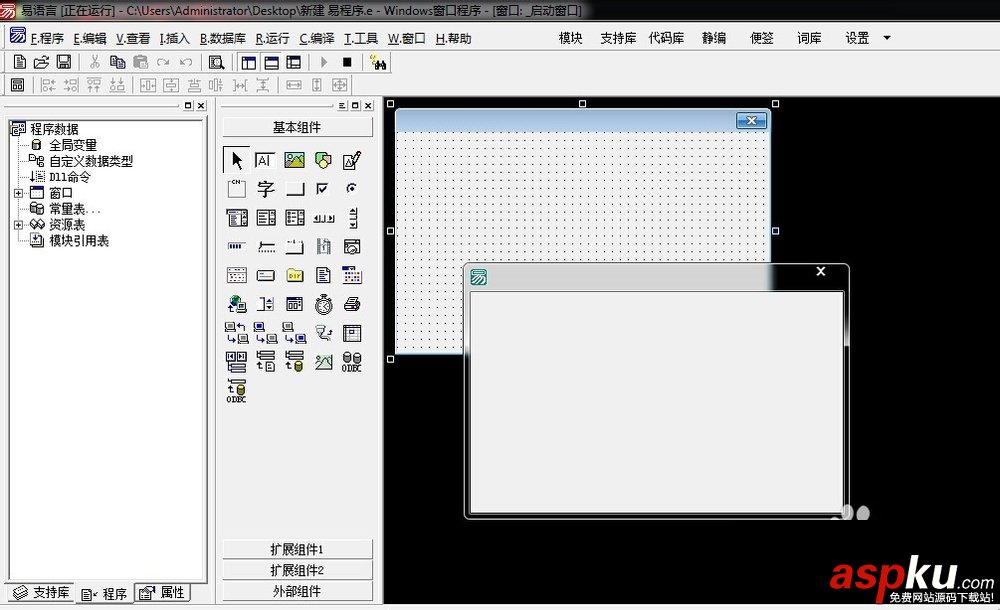Click the 基本组件 palette header button
Image resolution: width=1000 pixels, height=610 pixels.
click(x=297, y=128)
